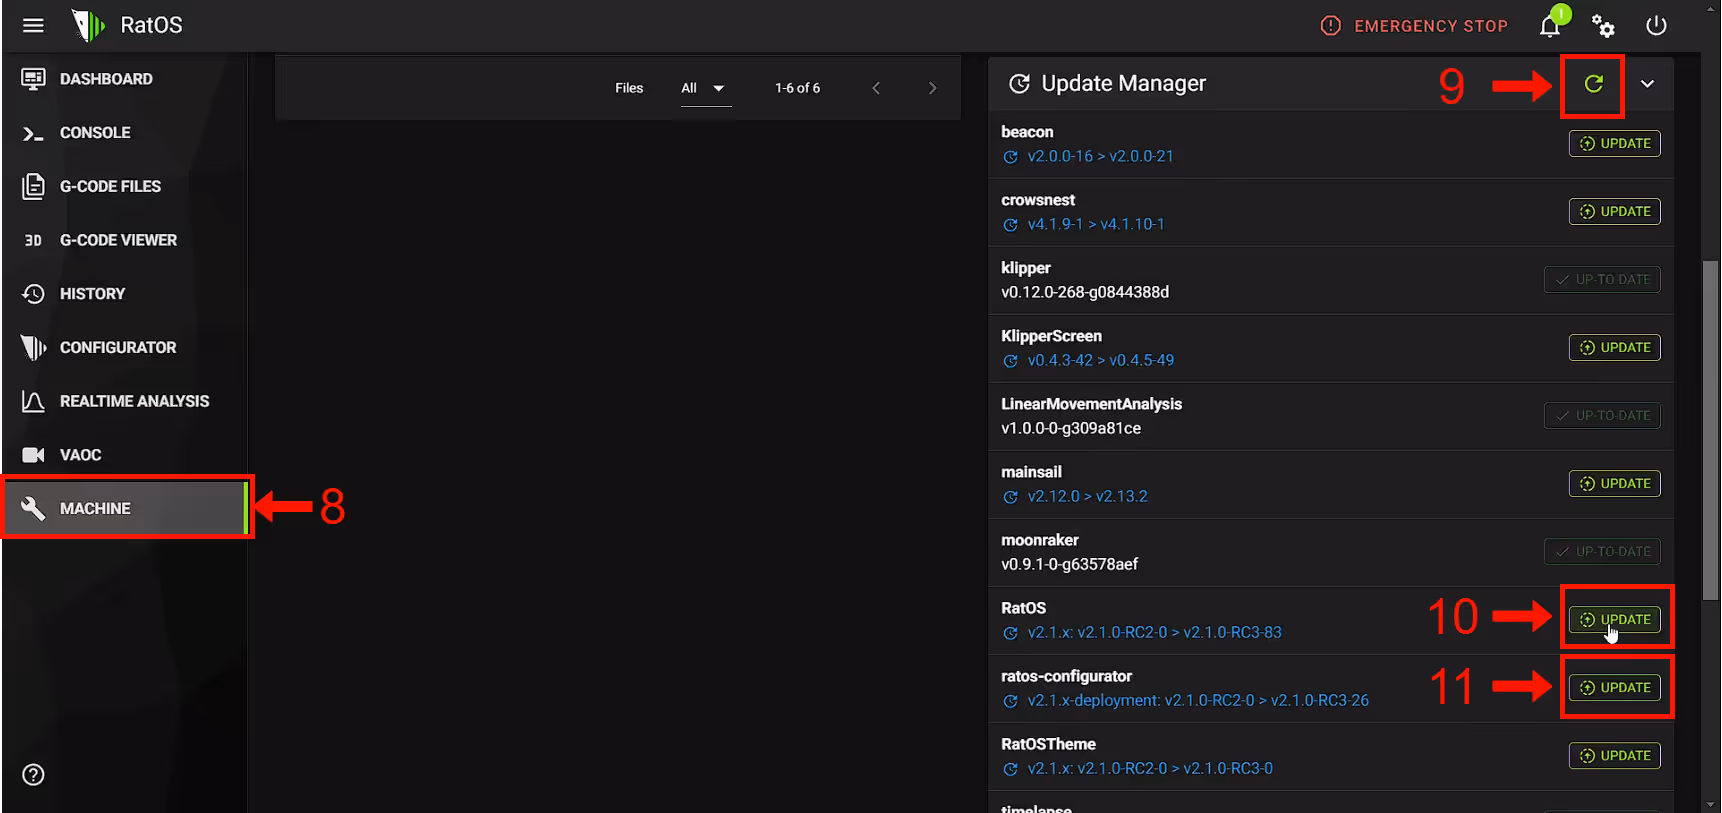The height and width of the screenshot is (813, 1722).
Task: Update the beacon component
Action: tap(1614, 143)
